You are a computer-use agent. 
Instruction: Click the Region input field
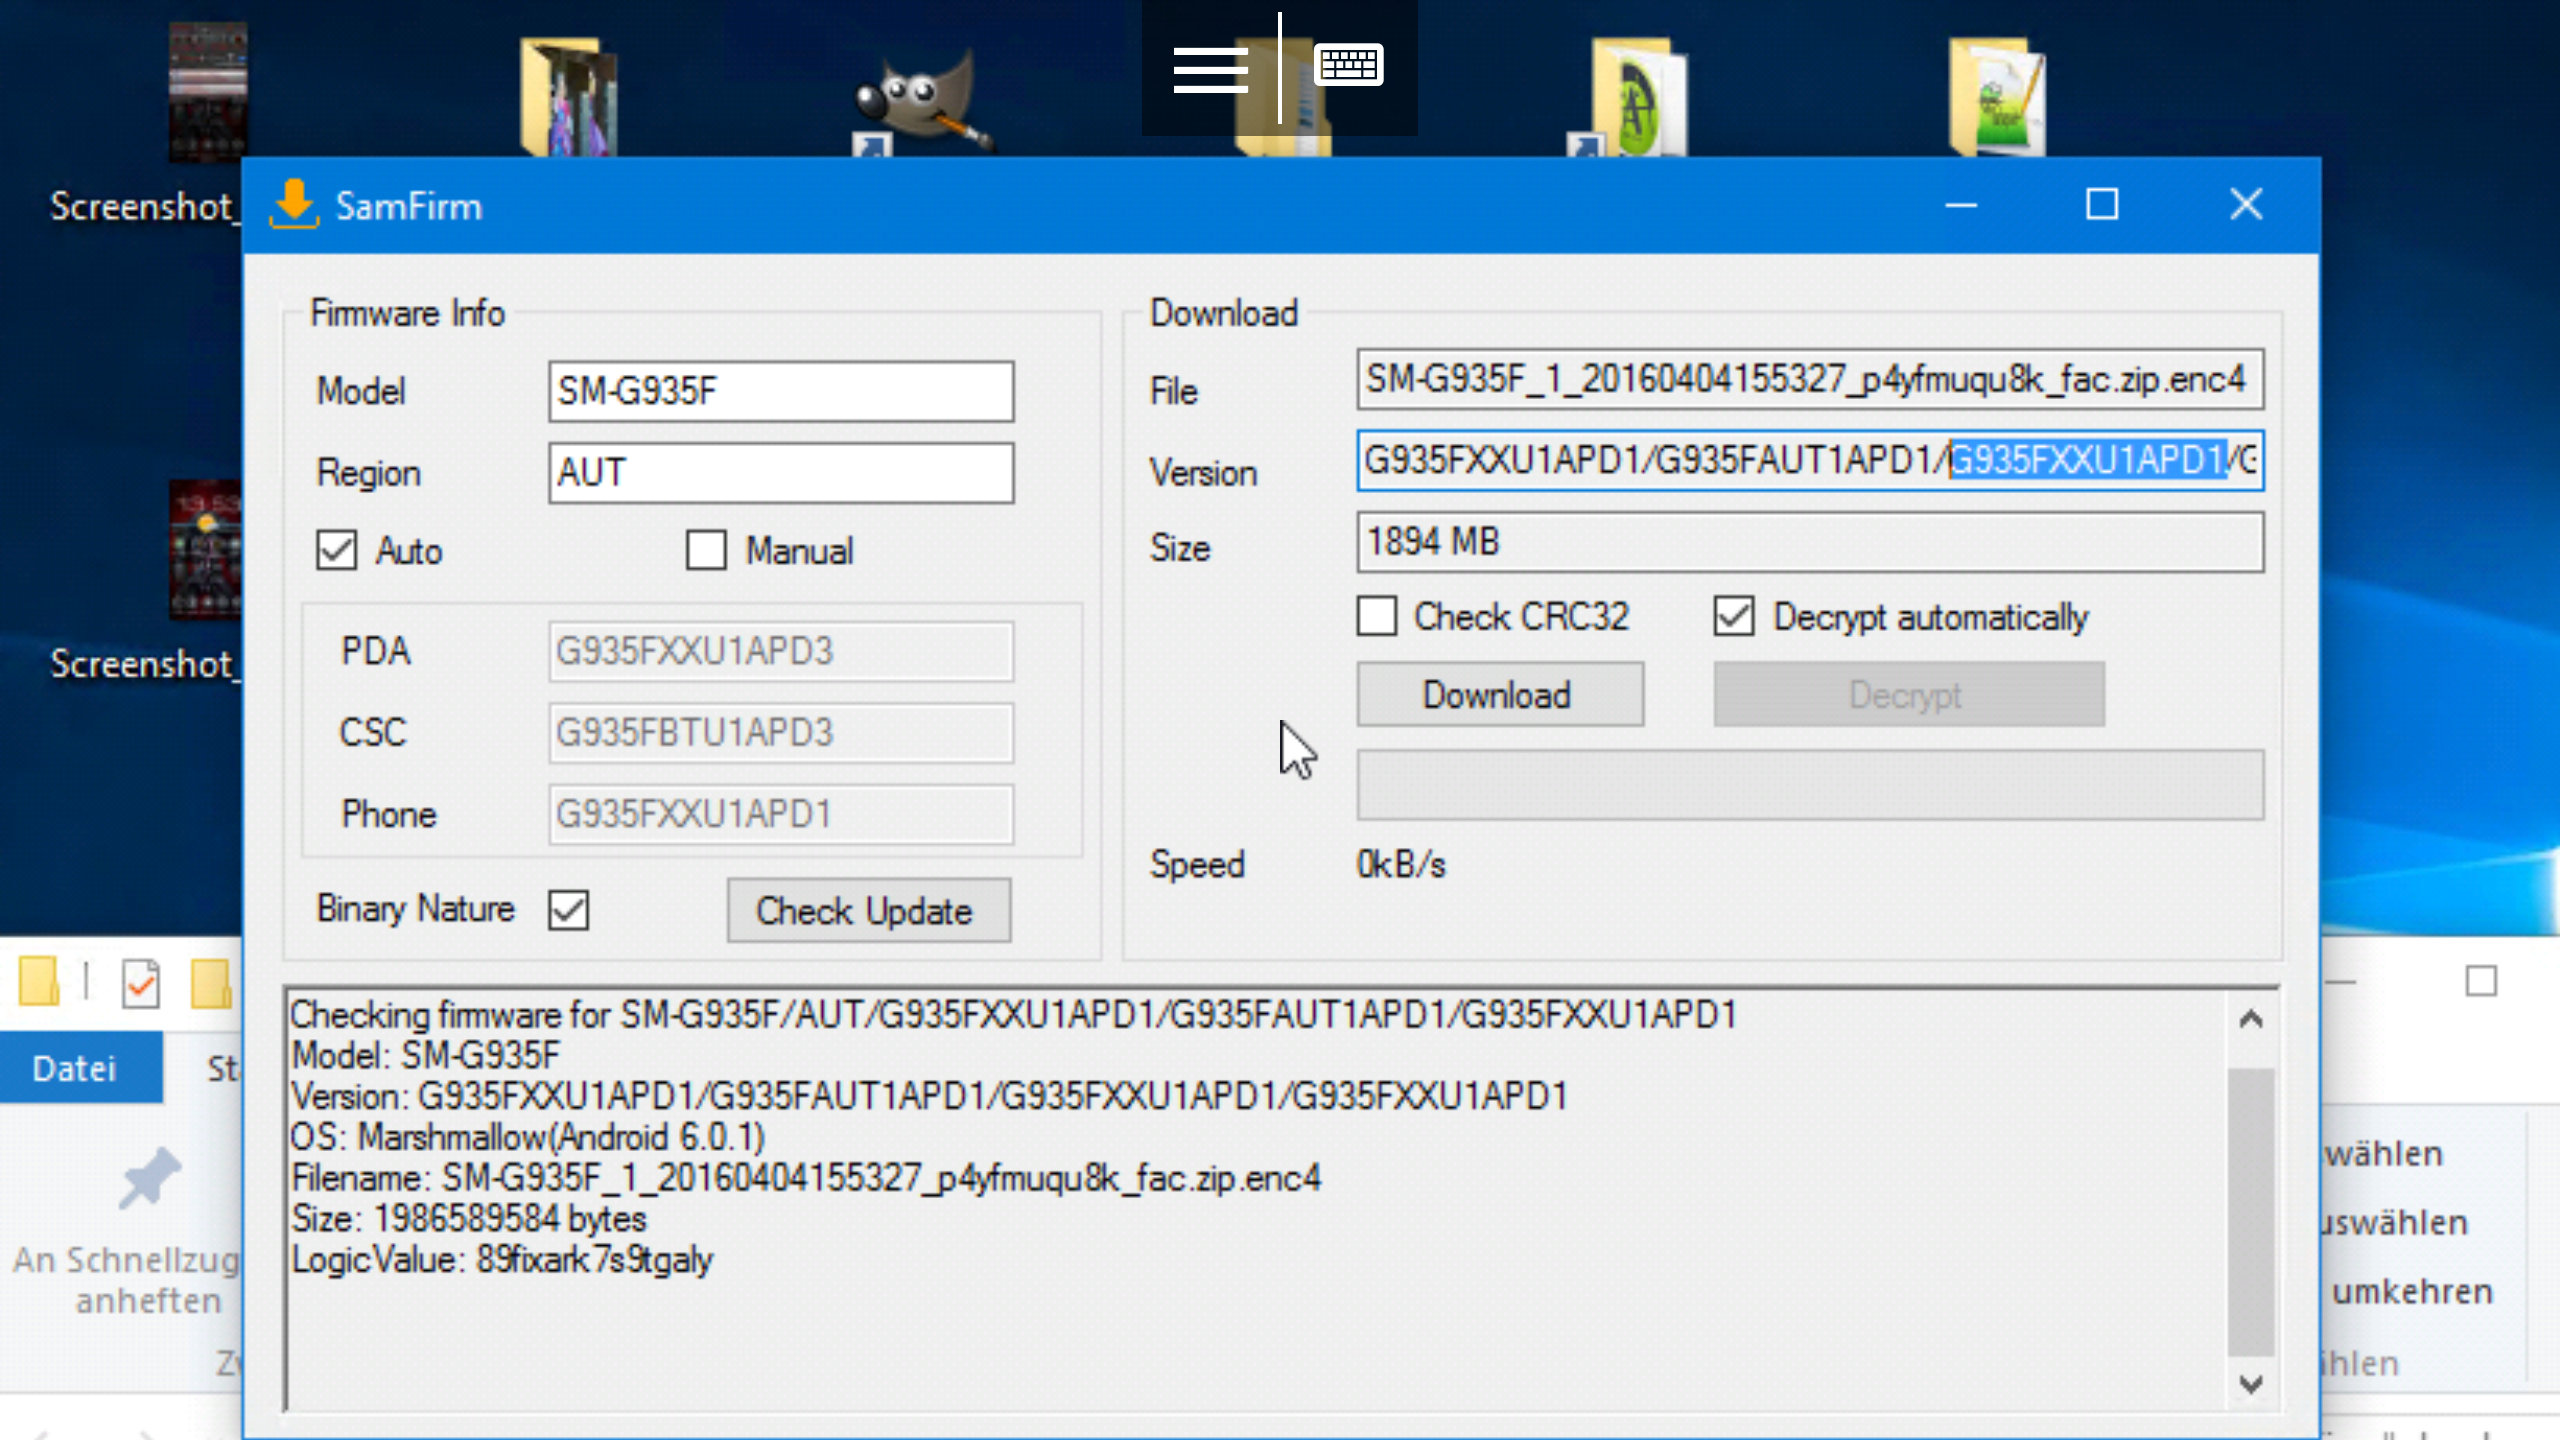pos(781,472)
